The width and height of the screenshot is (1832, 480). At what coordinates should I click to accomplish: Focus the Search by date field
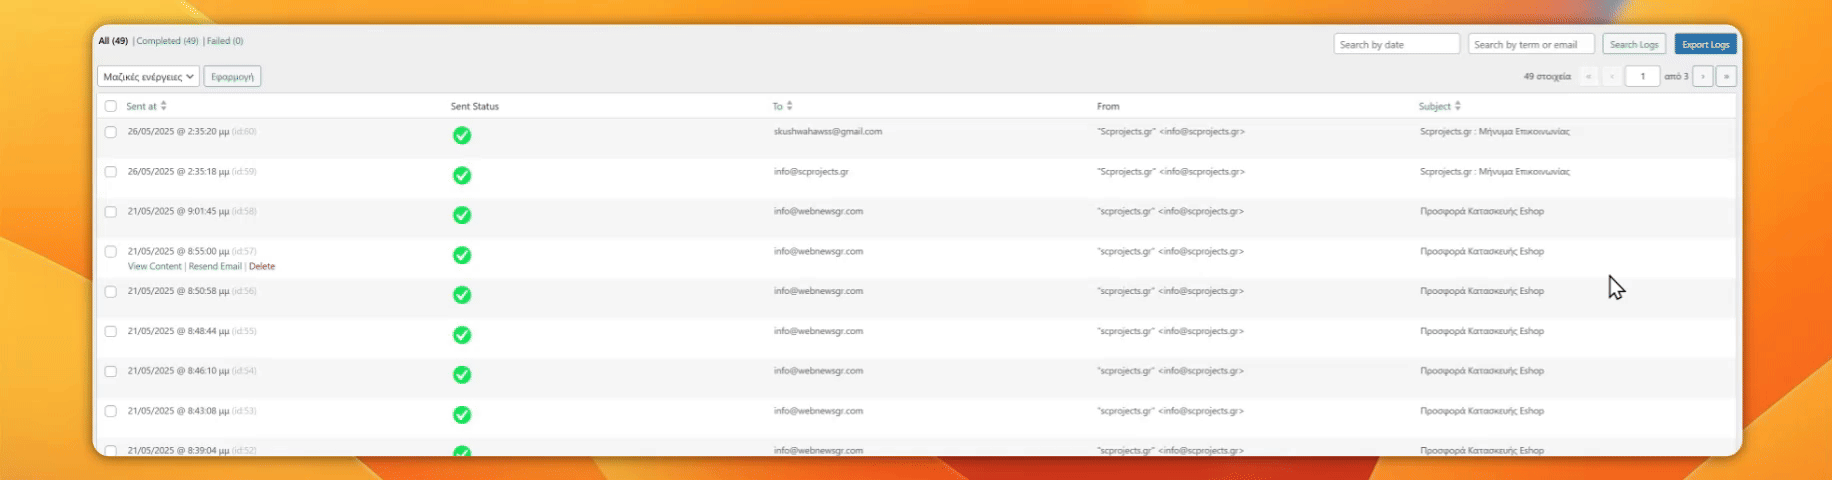1396,44
